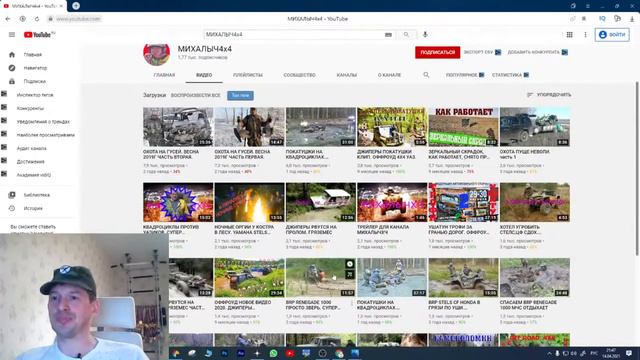Start voice search with microphone icon
Viewport: 640px width, 360px height.
tap(425, 35)
